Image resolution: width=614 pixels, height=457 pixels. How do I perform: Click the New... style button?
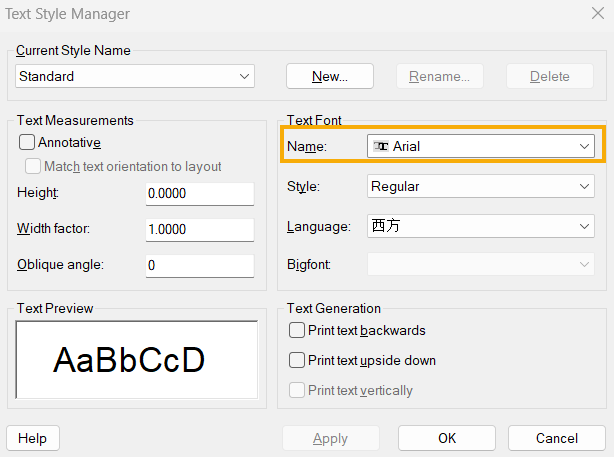[x=330, y=76]
